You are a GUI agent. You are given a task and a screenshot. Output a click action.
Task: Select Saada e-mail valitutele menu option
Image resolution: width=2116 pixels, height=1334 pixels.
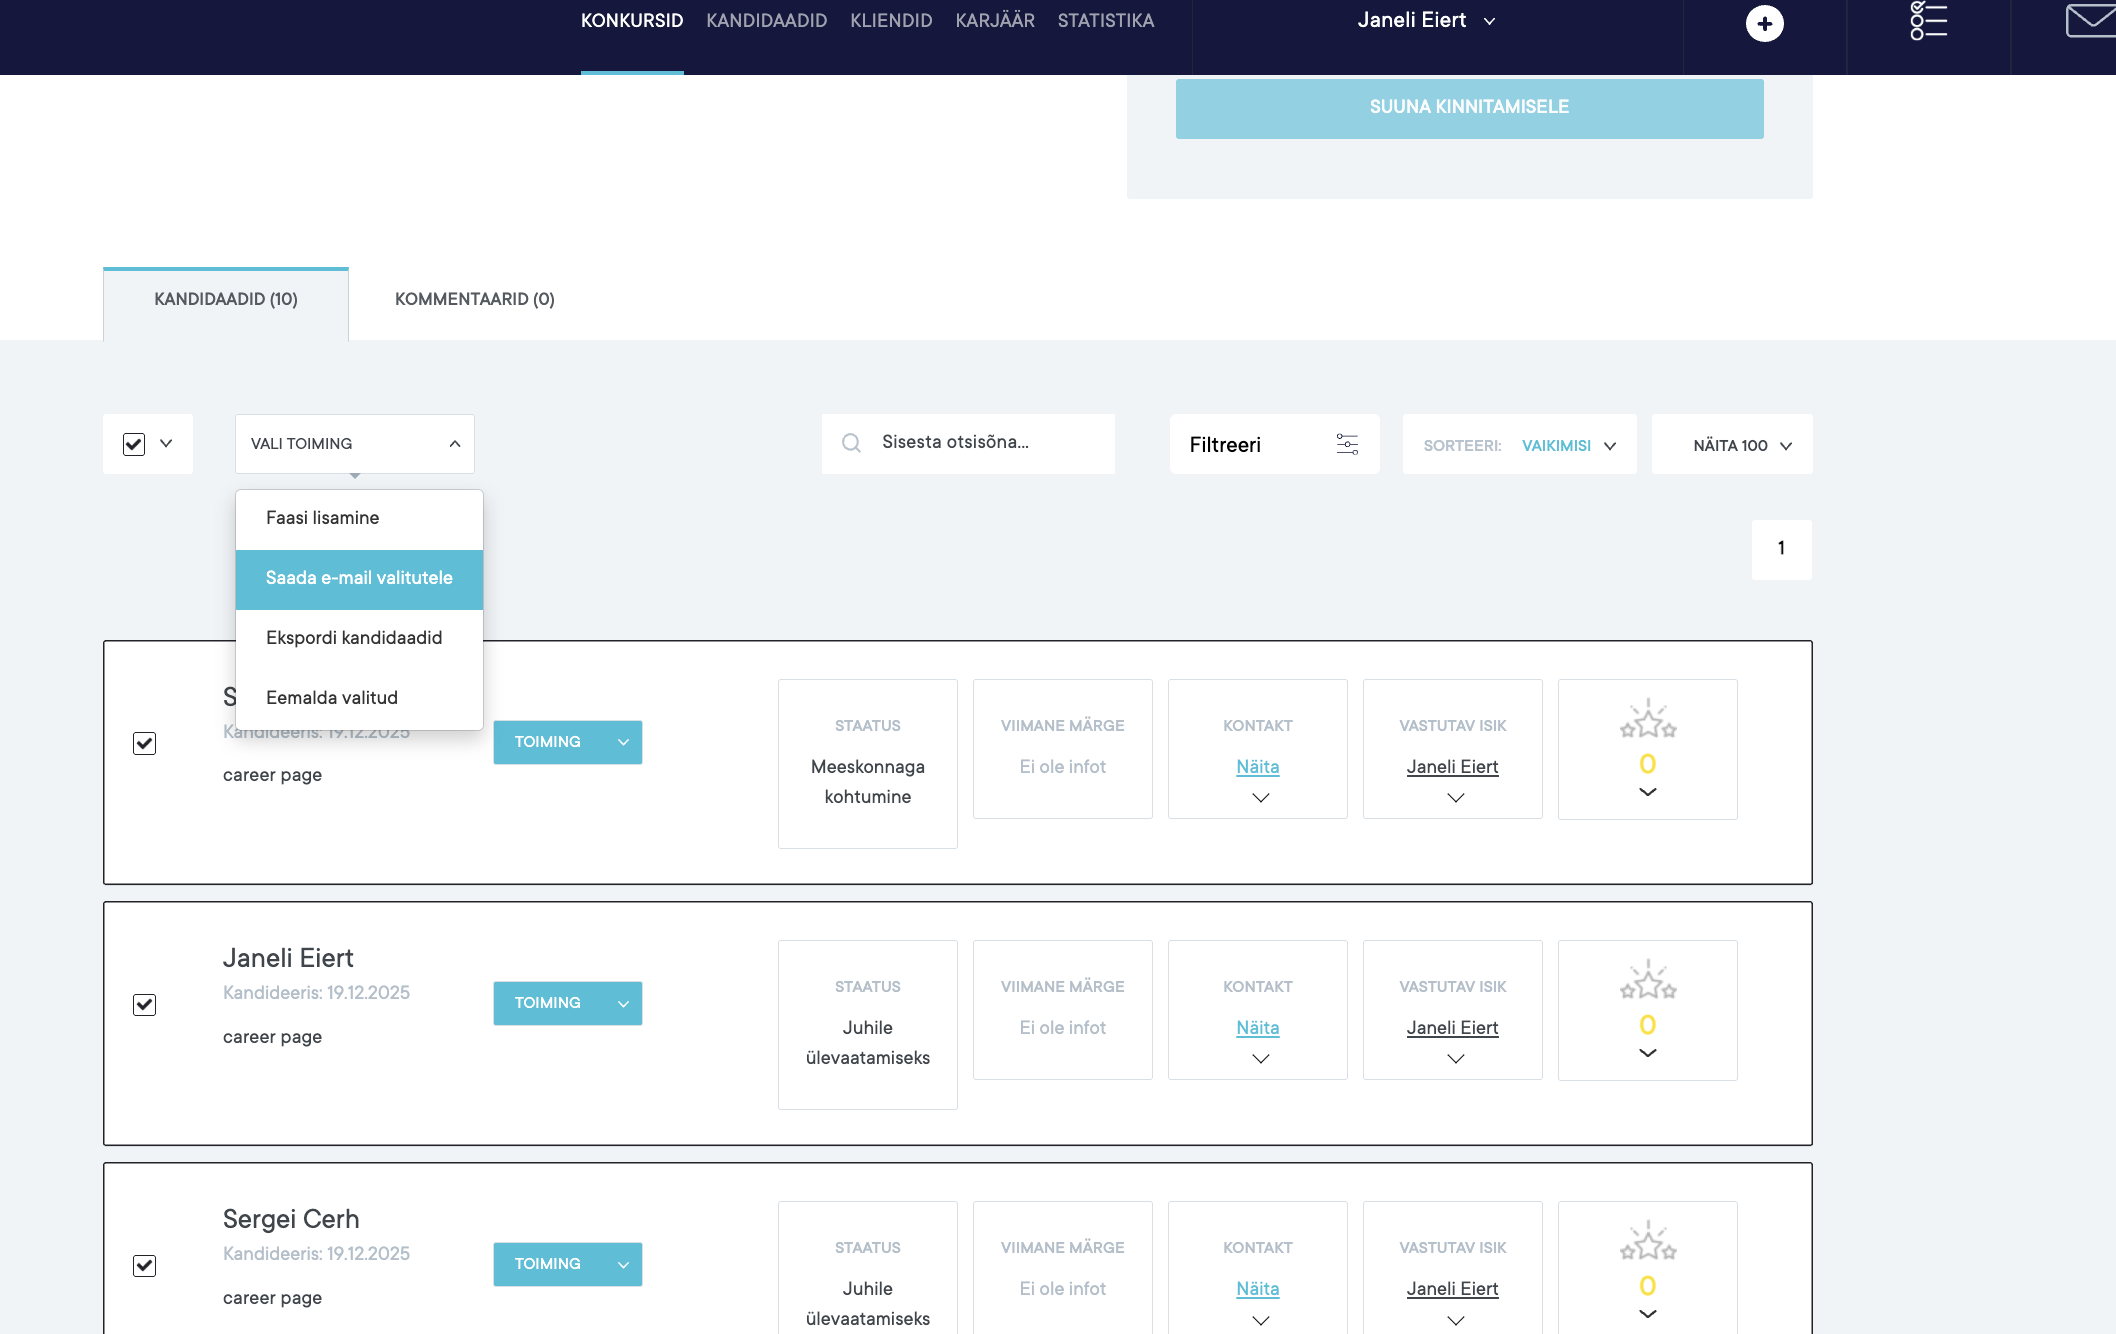coord(359,578)
